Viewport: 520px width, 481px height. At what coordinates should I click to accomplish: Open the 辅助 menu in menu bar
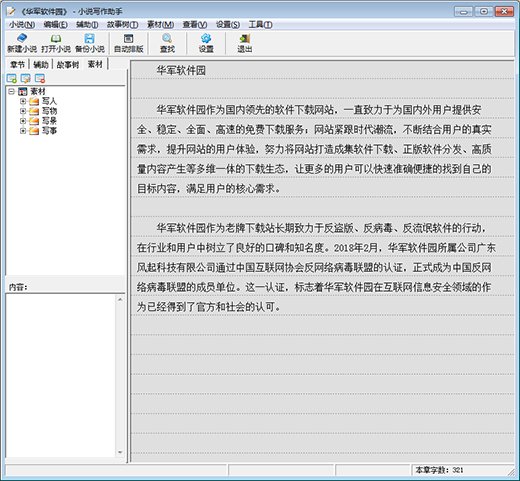[x=87, y=25]
